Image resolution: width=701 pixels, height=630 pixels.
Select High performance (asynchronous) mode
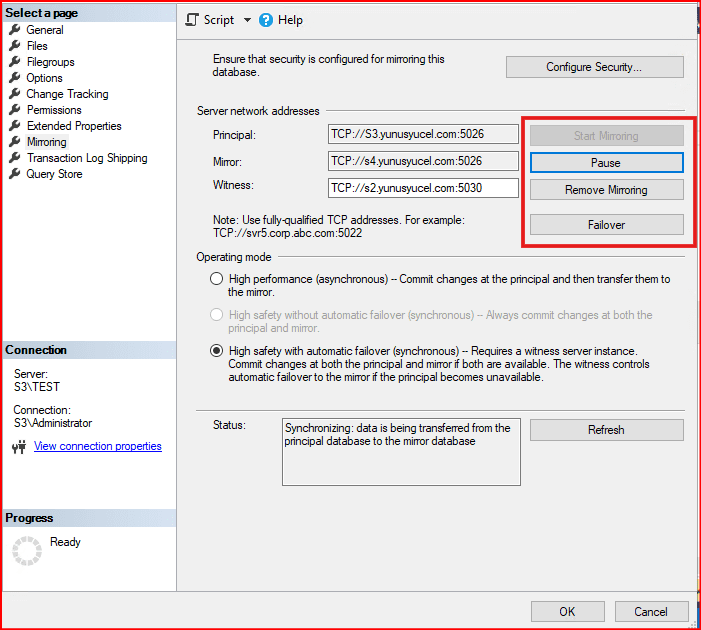[x=216, y=279]
